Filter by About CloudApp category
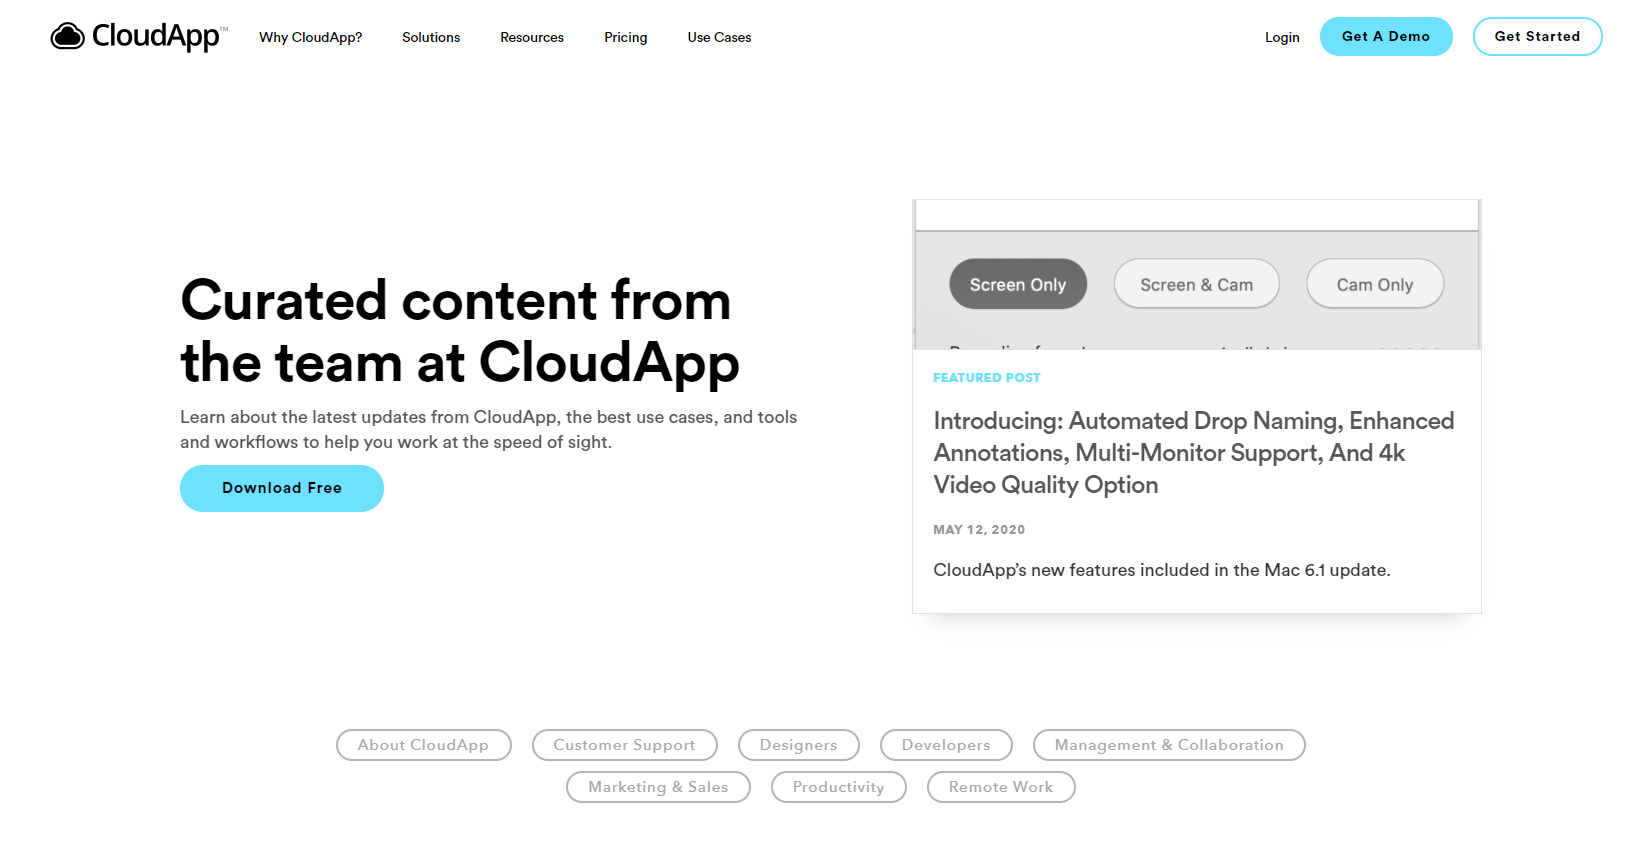The height and width of the screenshot is (858, 1642). point(424,745)
